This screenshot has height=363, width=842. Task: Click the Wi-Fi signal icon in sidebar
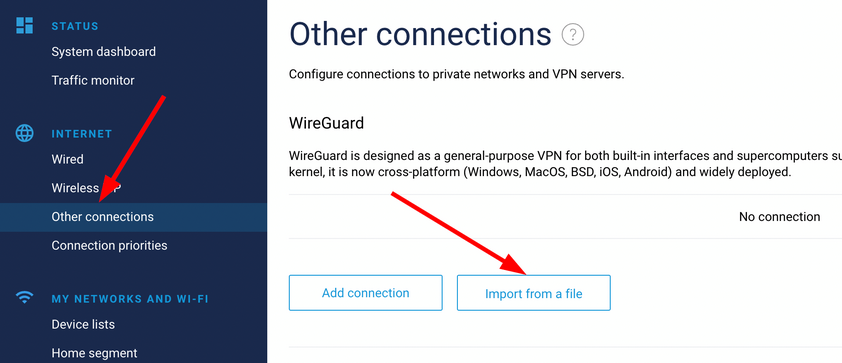pyautogui.click(x=24, y=297)
